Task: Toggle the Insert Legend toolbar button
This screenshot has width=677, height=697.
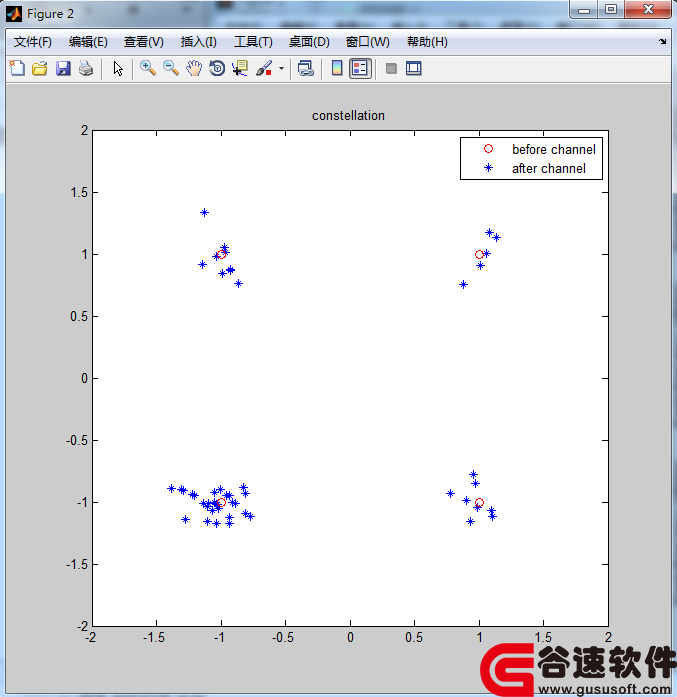Action: click(x=360, y=68)
